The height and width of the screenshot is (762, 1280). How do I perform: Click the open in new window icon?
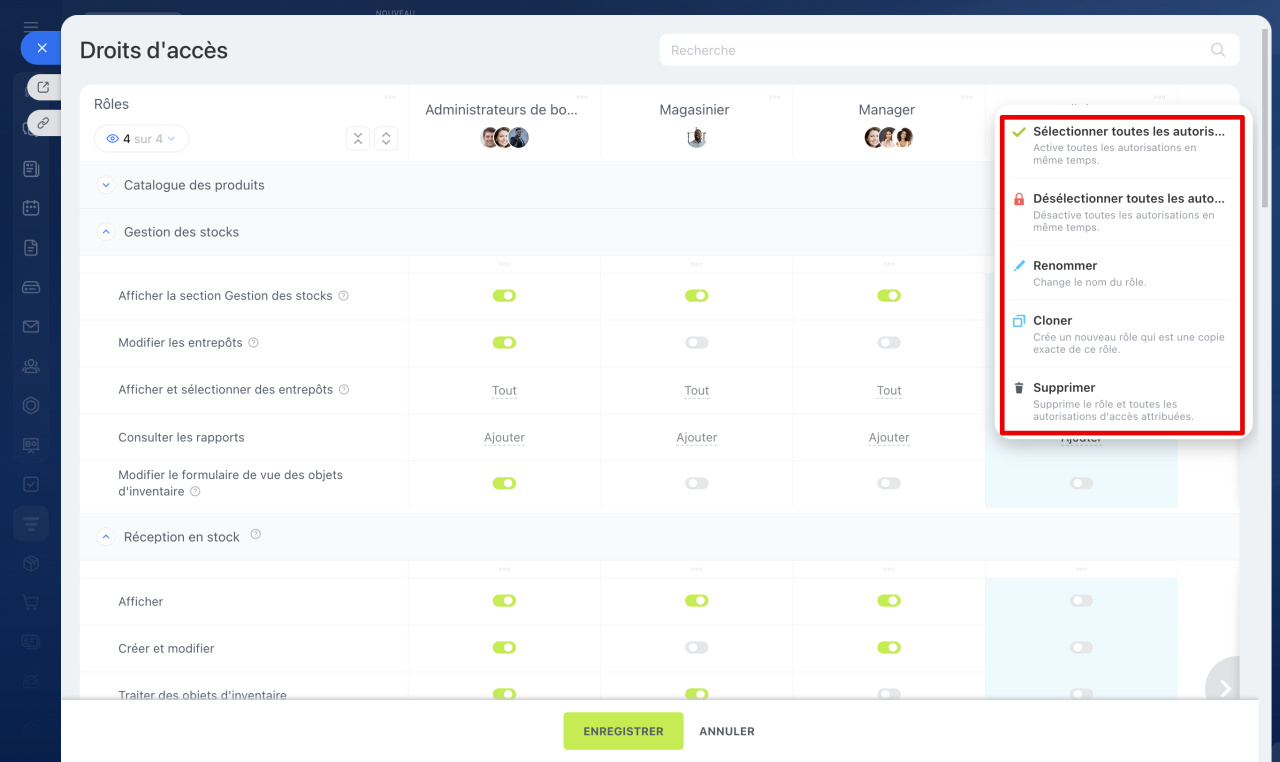point(43,88)
